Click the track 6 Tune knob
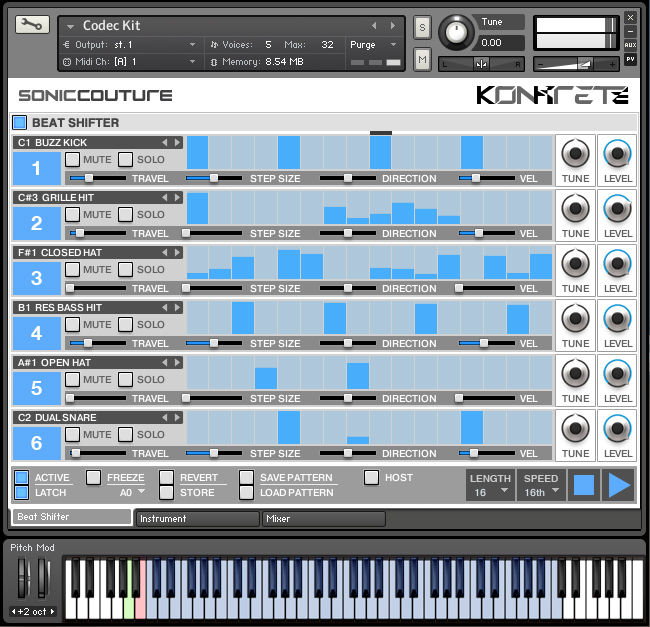This screenshot has height=627, width=650. pyautogui.click(x=575, y=428)
